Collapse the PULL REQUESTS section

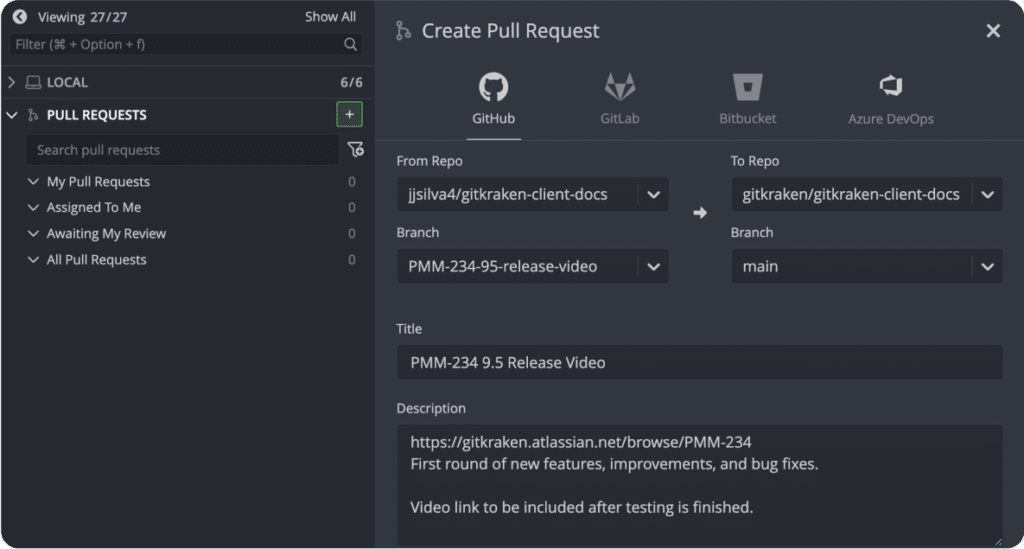[11, 115]
